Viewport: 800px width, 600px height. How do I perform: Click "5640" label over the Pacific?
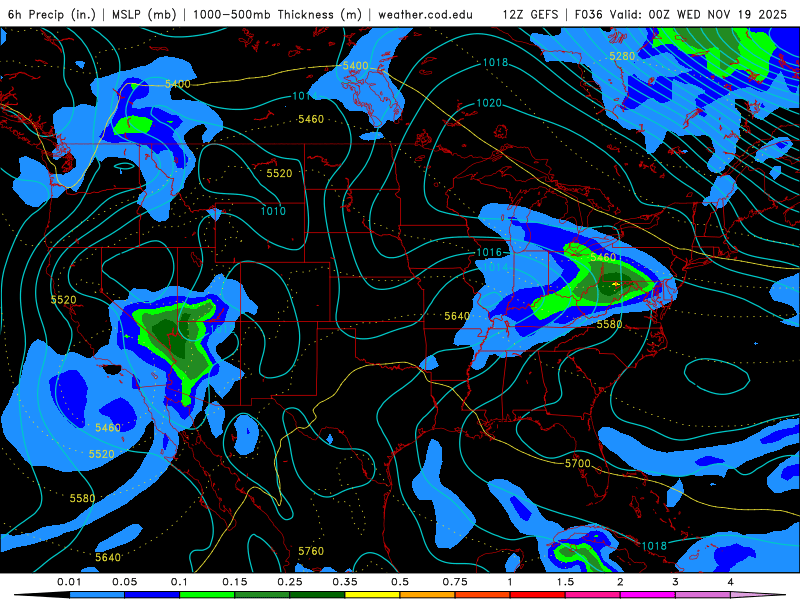108,557
